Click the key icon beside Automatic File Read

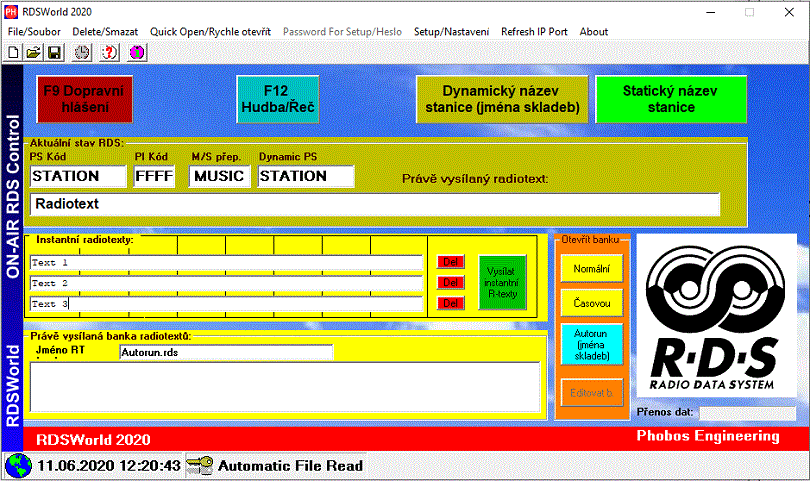tap(199, 466)
